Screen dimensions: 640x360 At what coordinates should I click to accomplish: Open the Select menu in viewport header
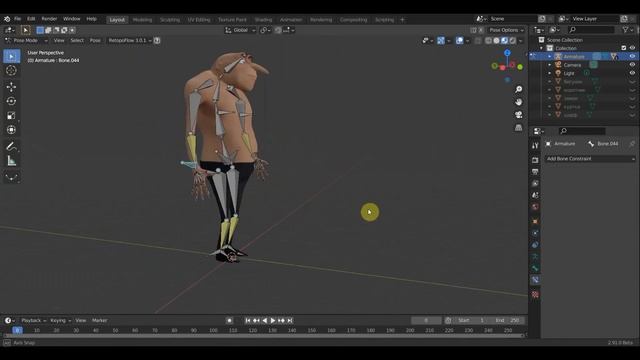coord(77,40)
